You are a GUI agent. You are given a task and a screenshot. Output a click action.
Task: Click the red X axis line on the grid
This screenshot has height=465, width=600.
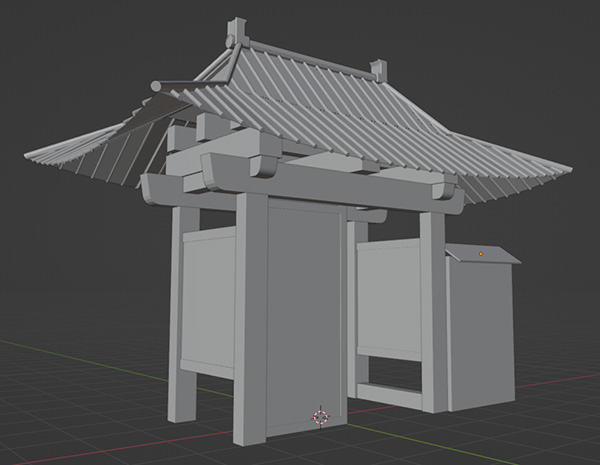click(560, 381)
